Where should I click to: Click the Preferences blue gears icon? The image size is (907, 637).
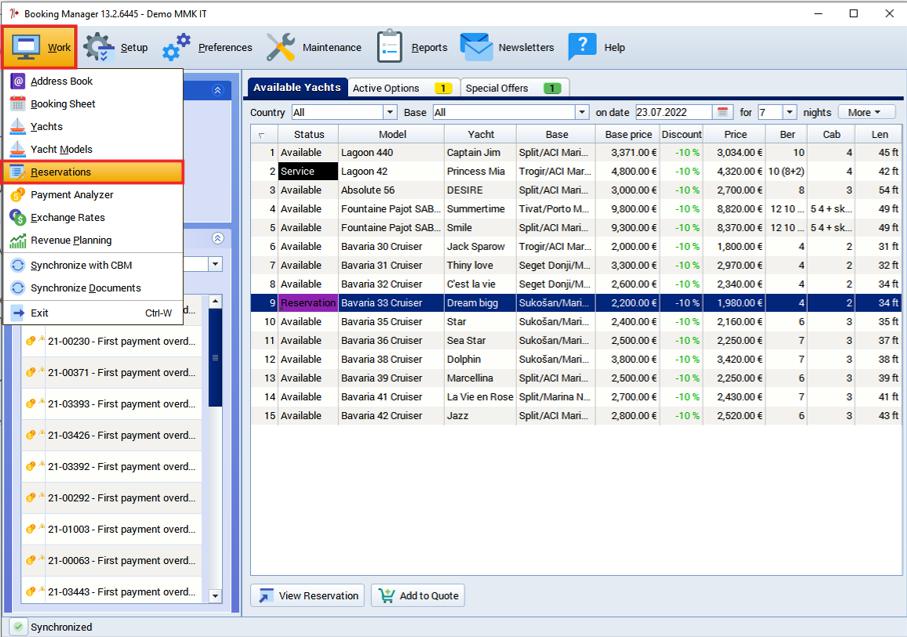click(176, 47)
